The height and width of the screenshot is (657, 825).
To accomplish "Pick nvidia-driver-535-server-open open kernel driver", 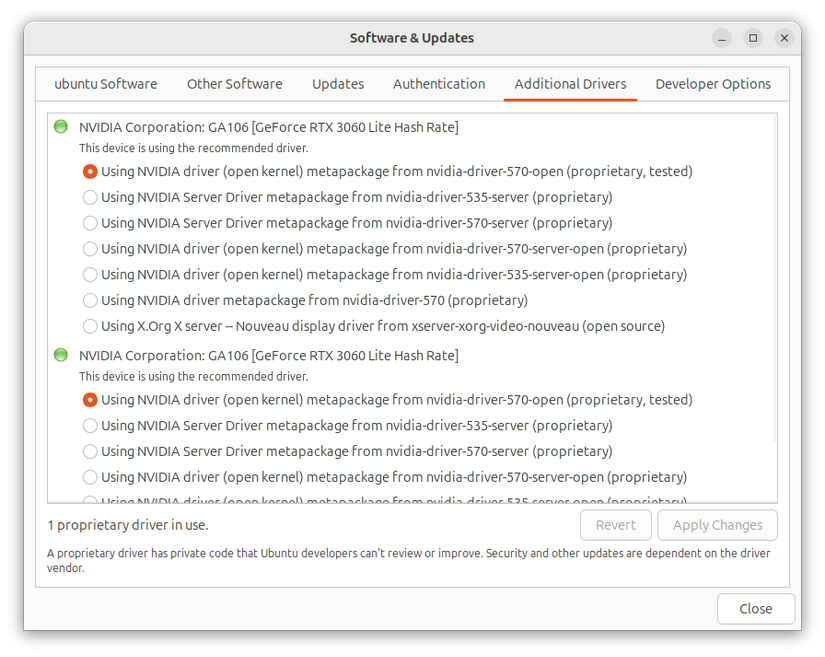I will click(x=89, y=274).
